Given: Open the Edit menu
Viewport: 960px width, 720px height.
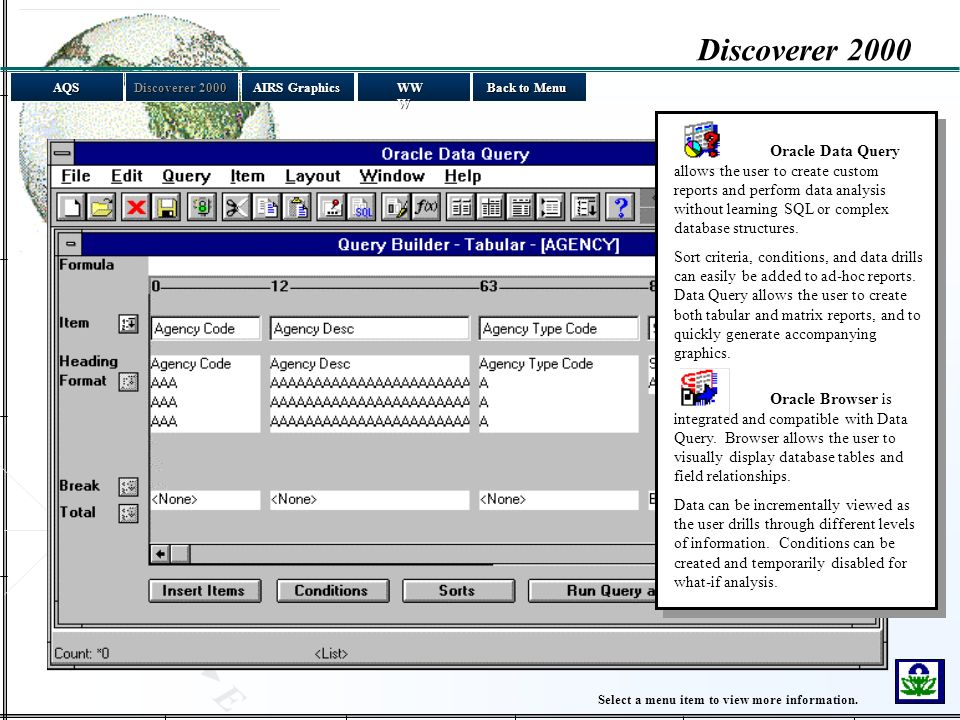Looking at the screenshot, I should pos(127,176).
